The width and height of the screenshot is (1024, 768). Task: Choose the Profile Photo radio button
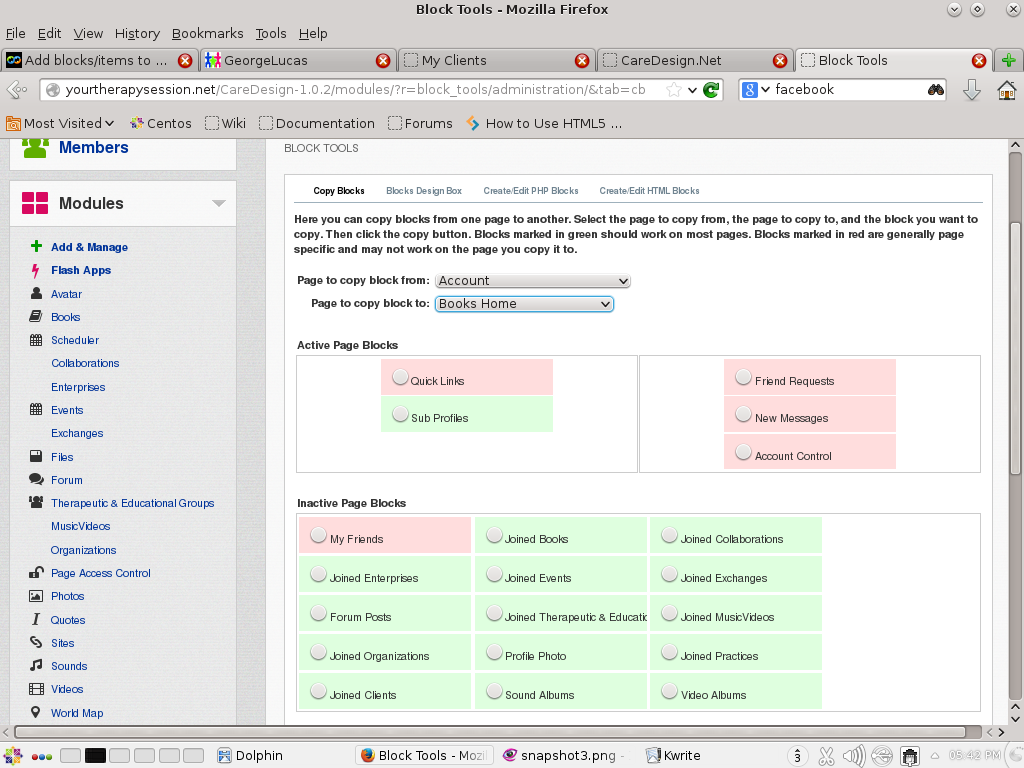click(494, 652)
